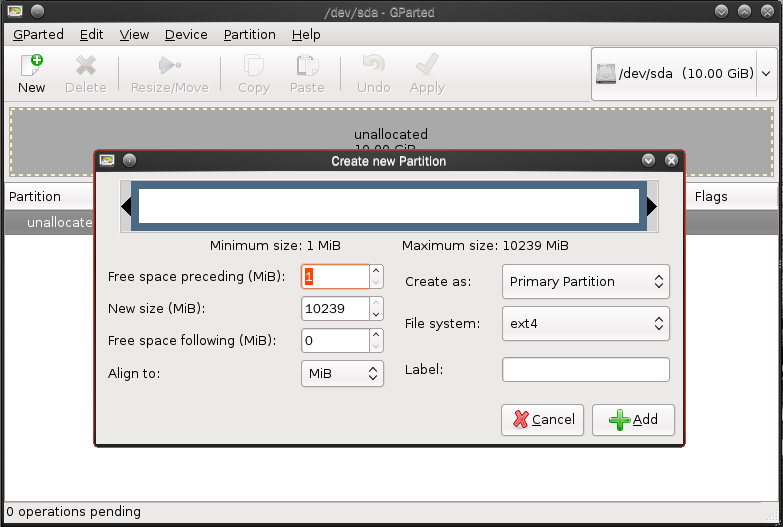Click the dialog's title bar window menu icon

pos(107,160)
